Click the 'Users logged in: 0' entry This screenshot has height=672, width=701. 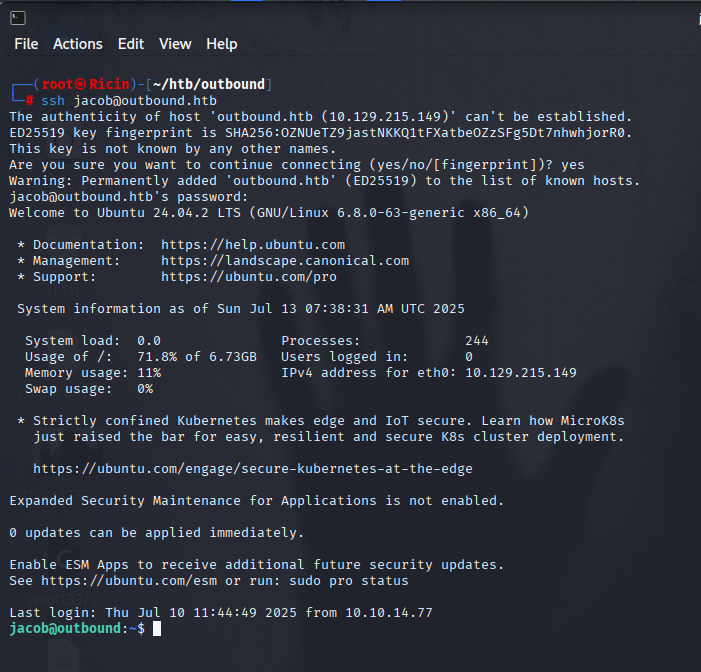pos(377,357)
